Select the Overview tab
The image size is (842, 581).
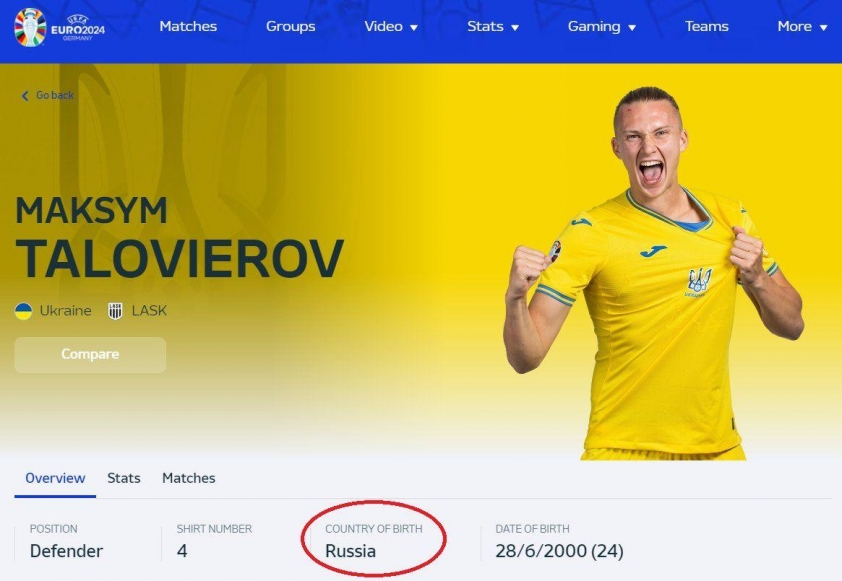tap(55, 478)
